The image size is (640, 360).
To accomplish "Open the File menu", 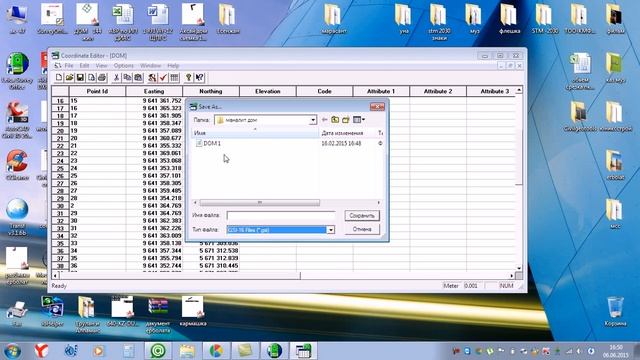I will coord(69,65).
